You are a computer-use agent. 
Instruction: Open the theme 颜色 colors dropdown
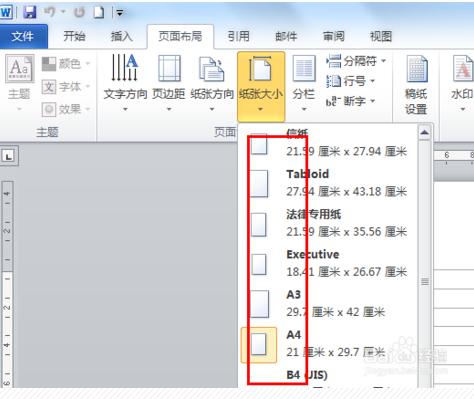coord(66,63)
